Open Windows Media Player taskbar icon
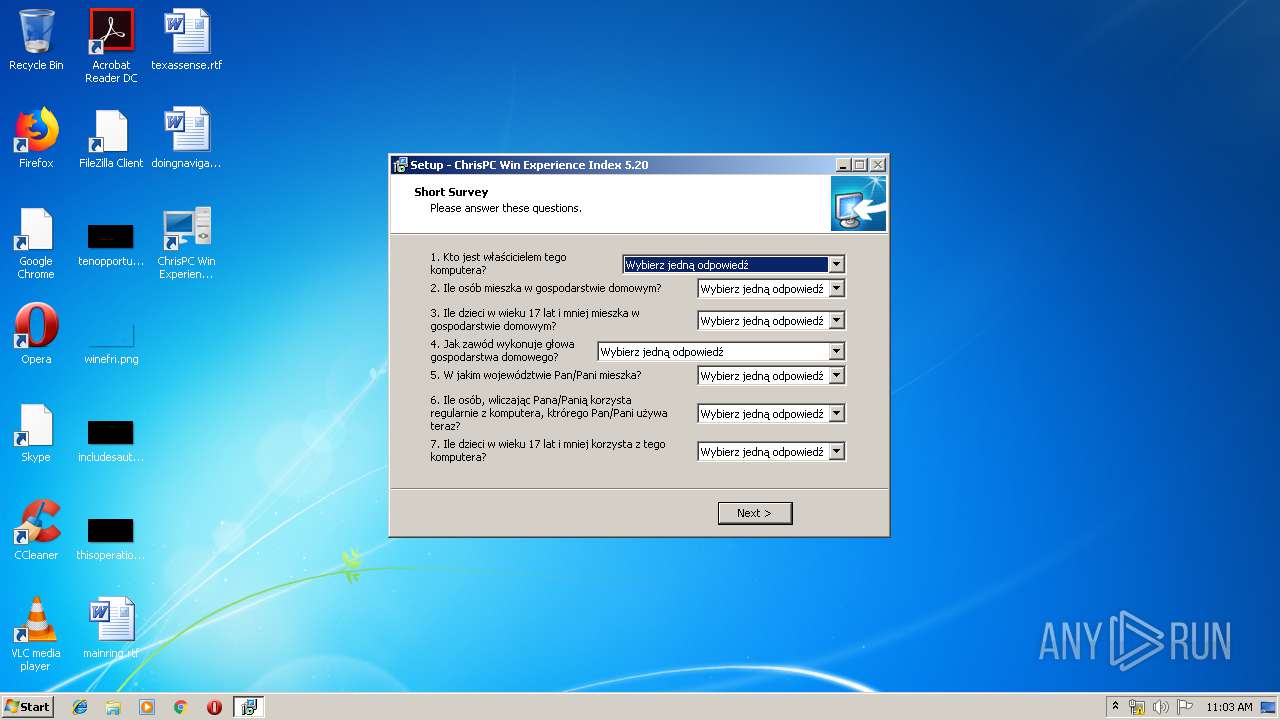This screenshot has height=720, width=1280. [x=147, y=707]
